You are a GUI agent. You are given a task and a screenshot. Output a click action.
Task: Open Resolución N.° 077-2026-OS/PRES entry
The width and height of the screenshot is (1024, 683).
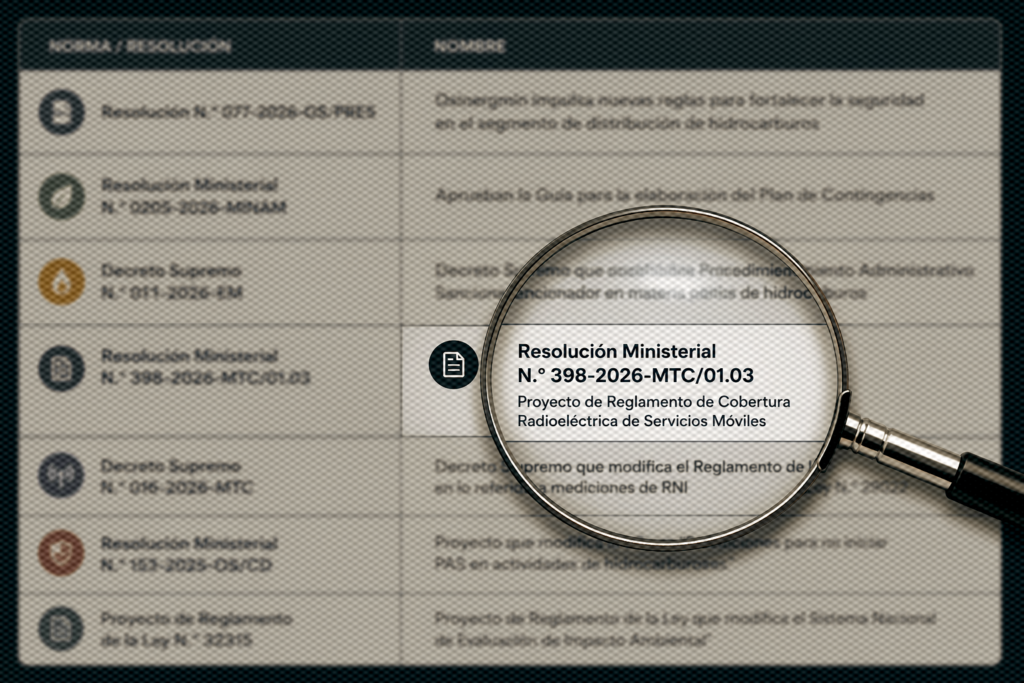(x=238, y=112)
